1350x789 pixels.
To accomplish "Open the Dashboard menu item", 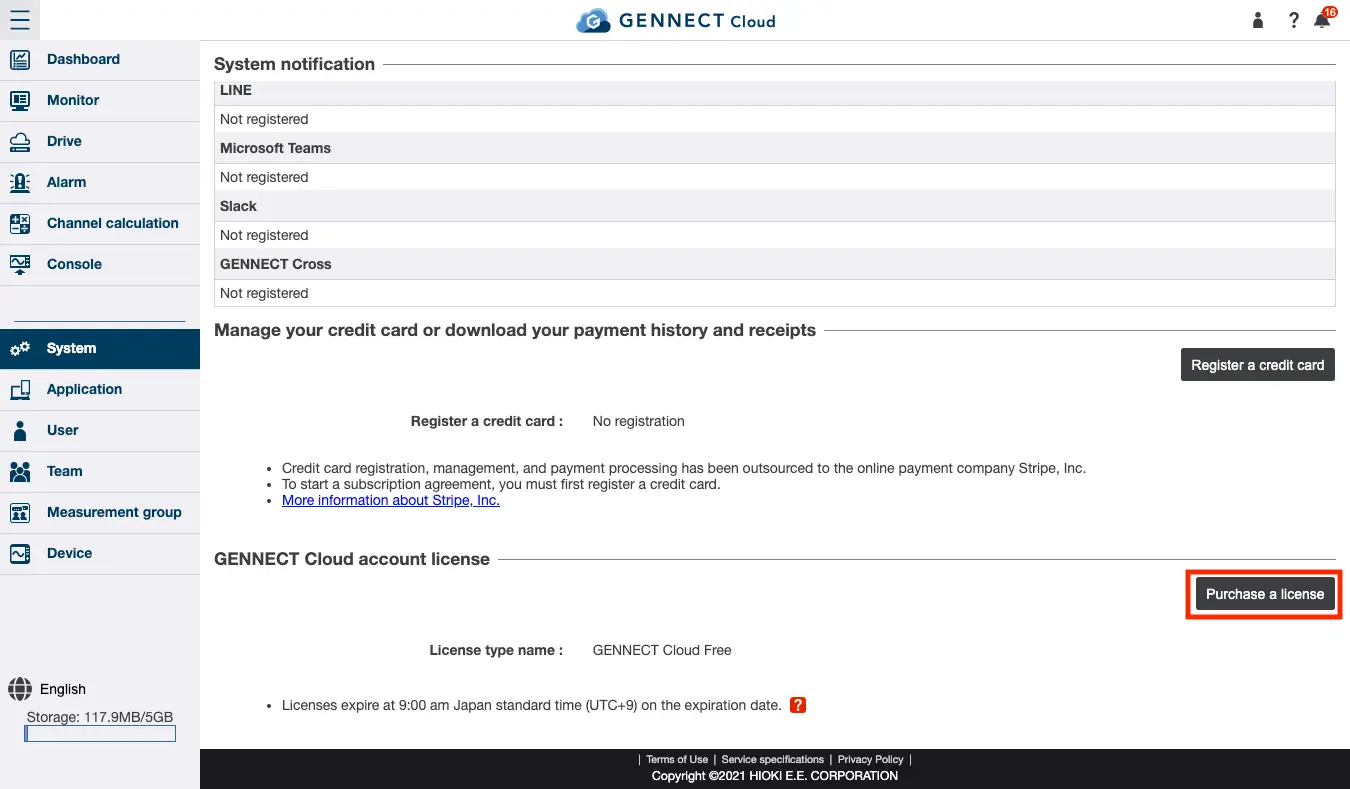I will (x=100, y=60).
